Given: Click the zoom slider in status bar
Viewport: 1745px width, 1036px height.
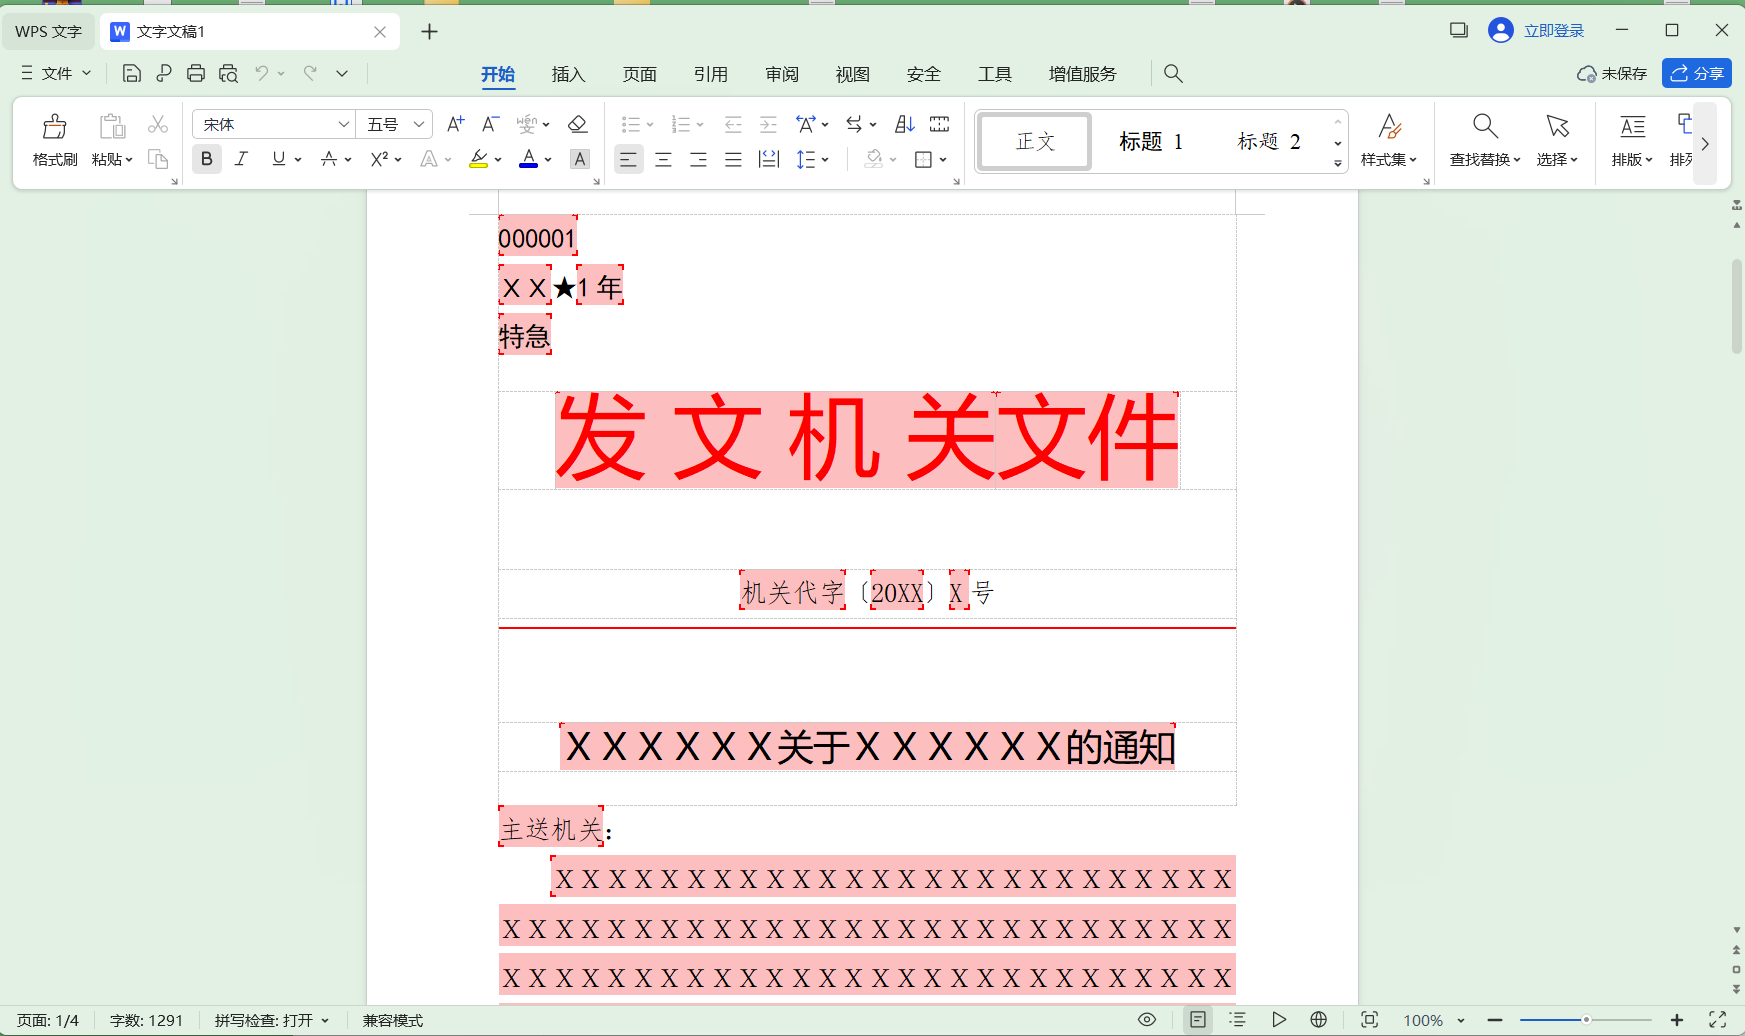Looking at the screenshot, I should click(x=1585, y=1020).
